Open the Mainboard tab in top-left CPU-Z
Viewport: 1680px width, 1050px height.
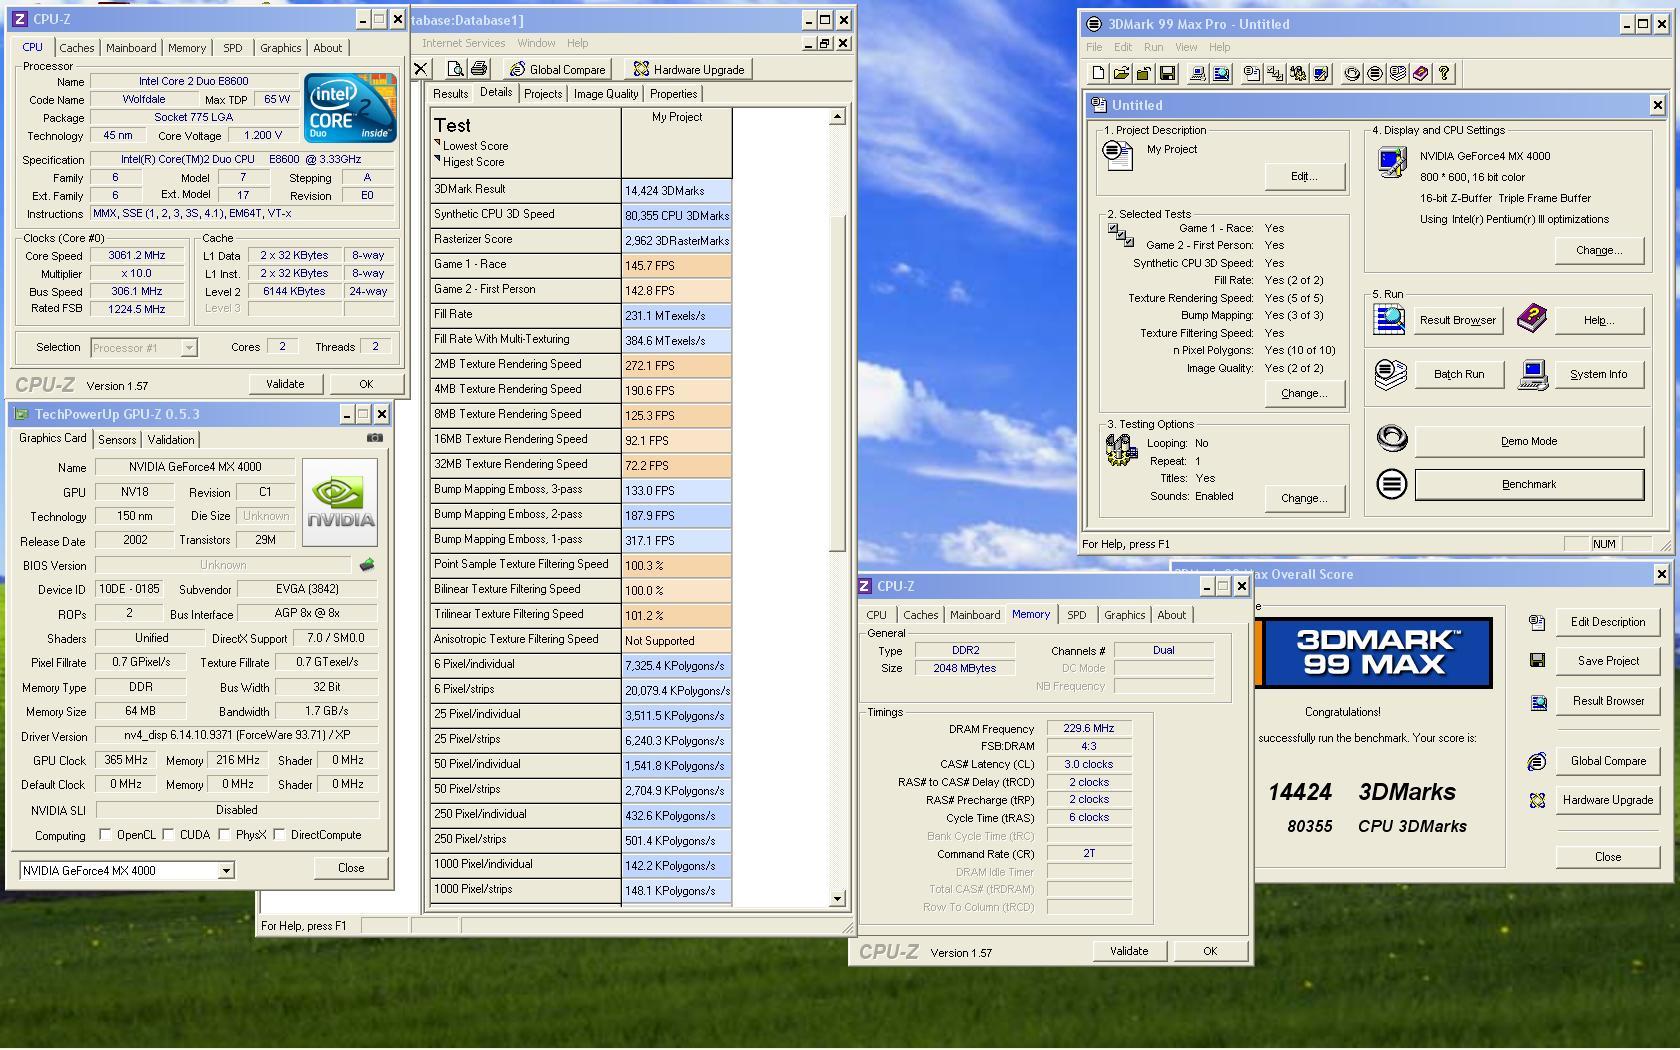coord(131,47)
